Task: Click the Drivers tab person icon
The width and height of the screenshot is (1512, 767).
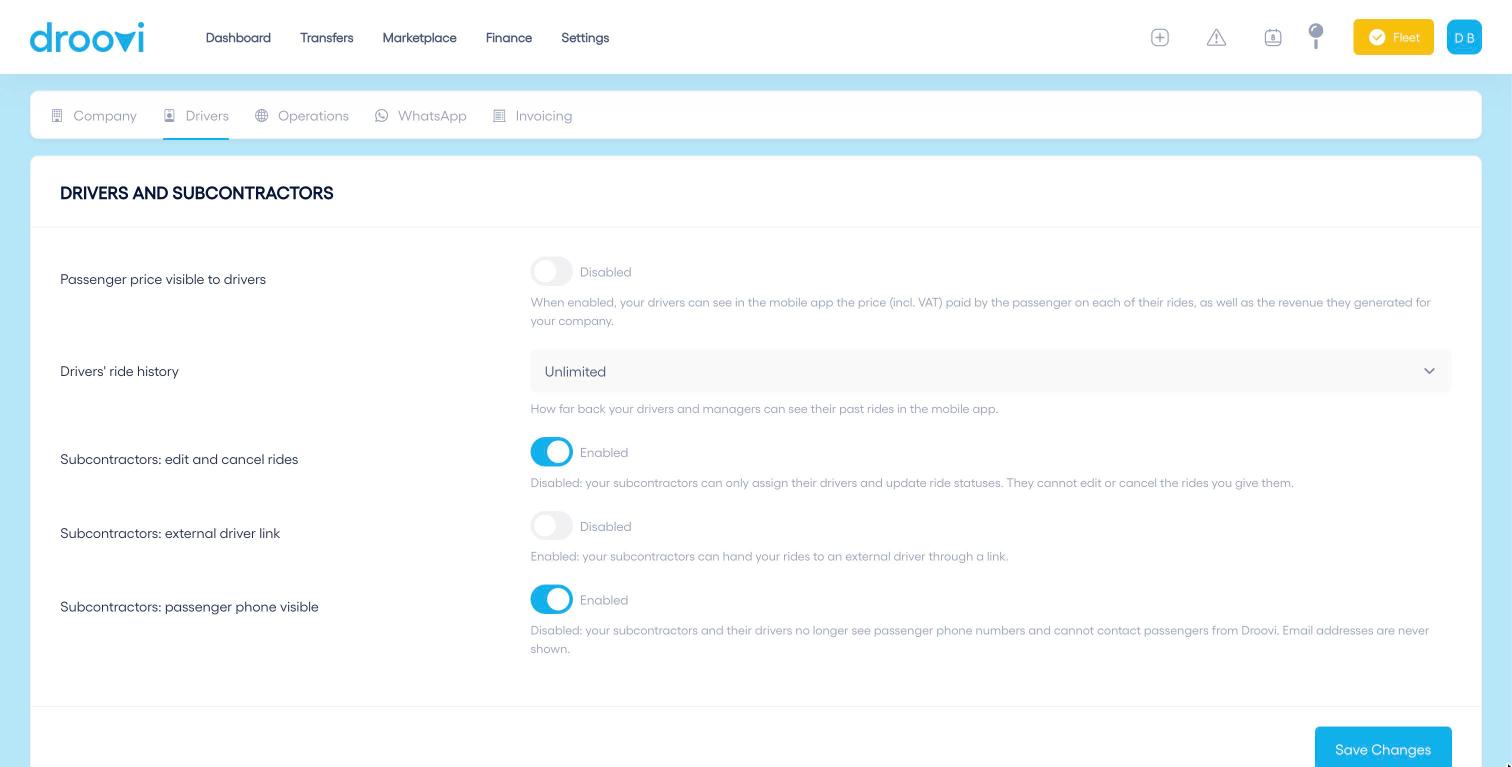Action: click(x=170, y=116)
